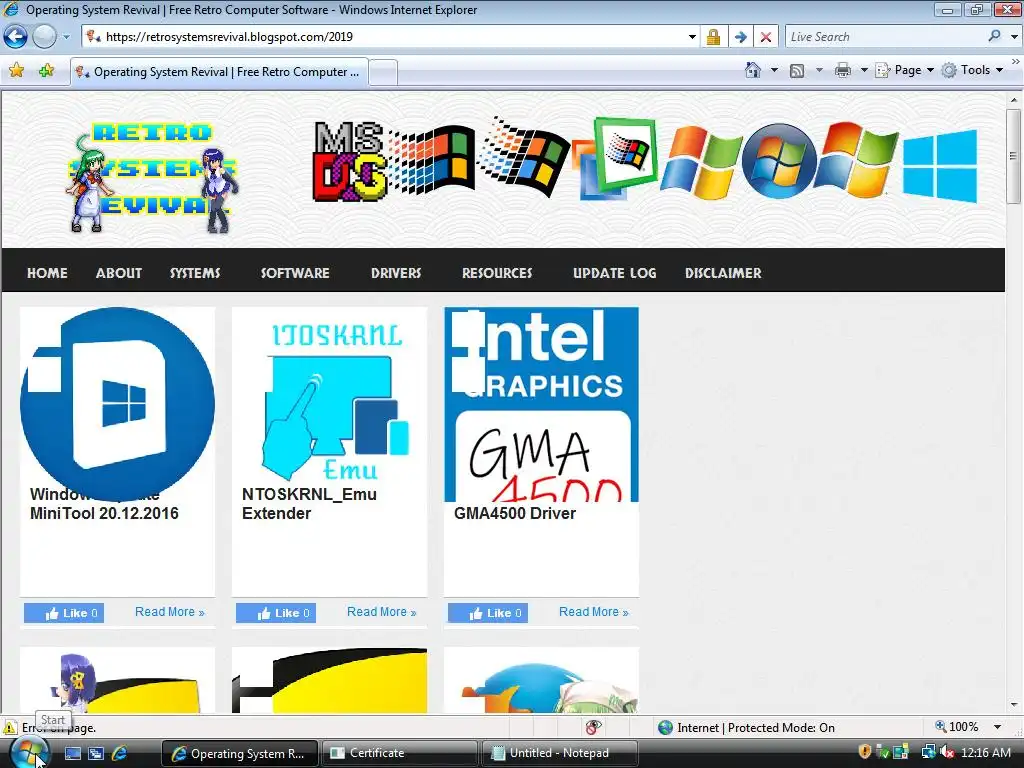Like the Windows Update MiniTool post

point(64,613)
